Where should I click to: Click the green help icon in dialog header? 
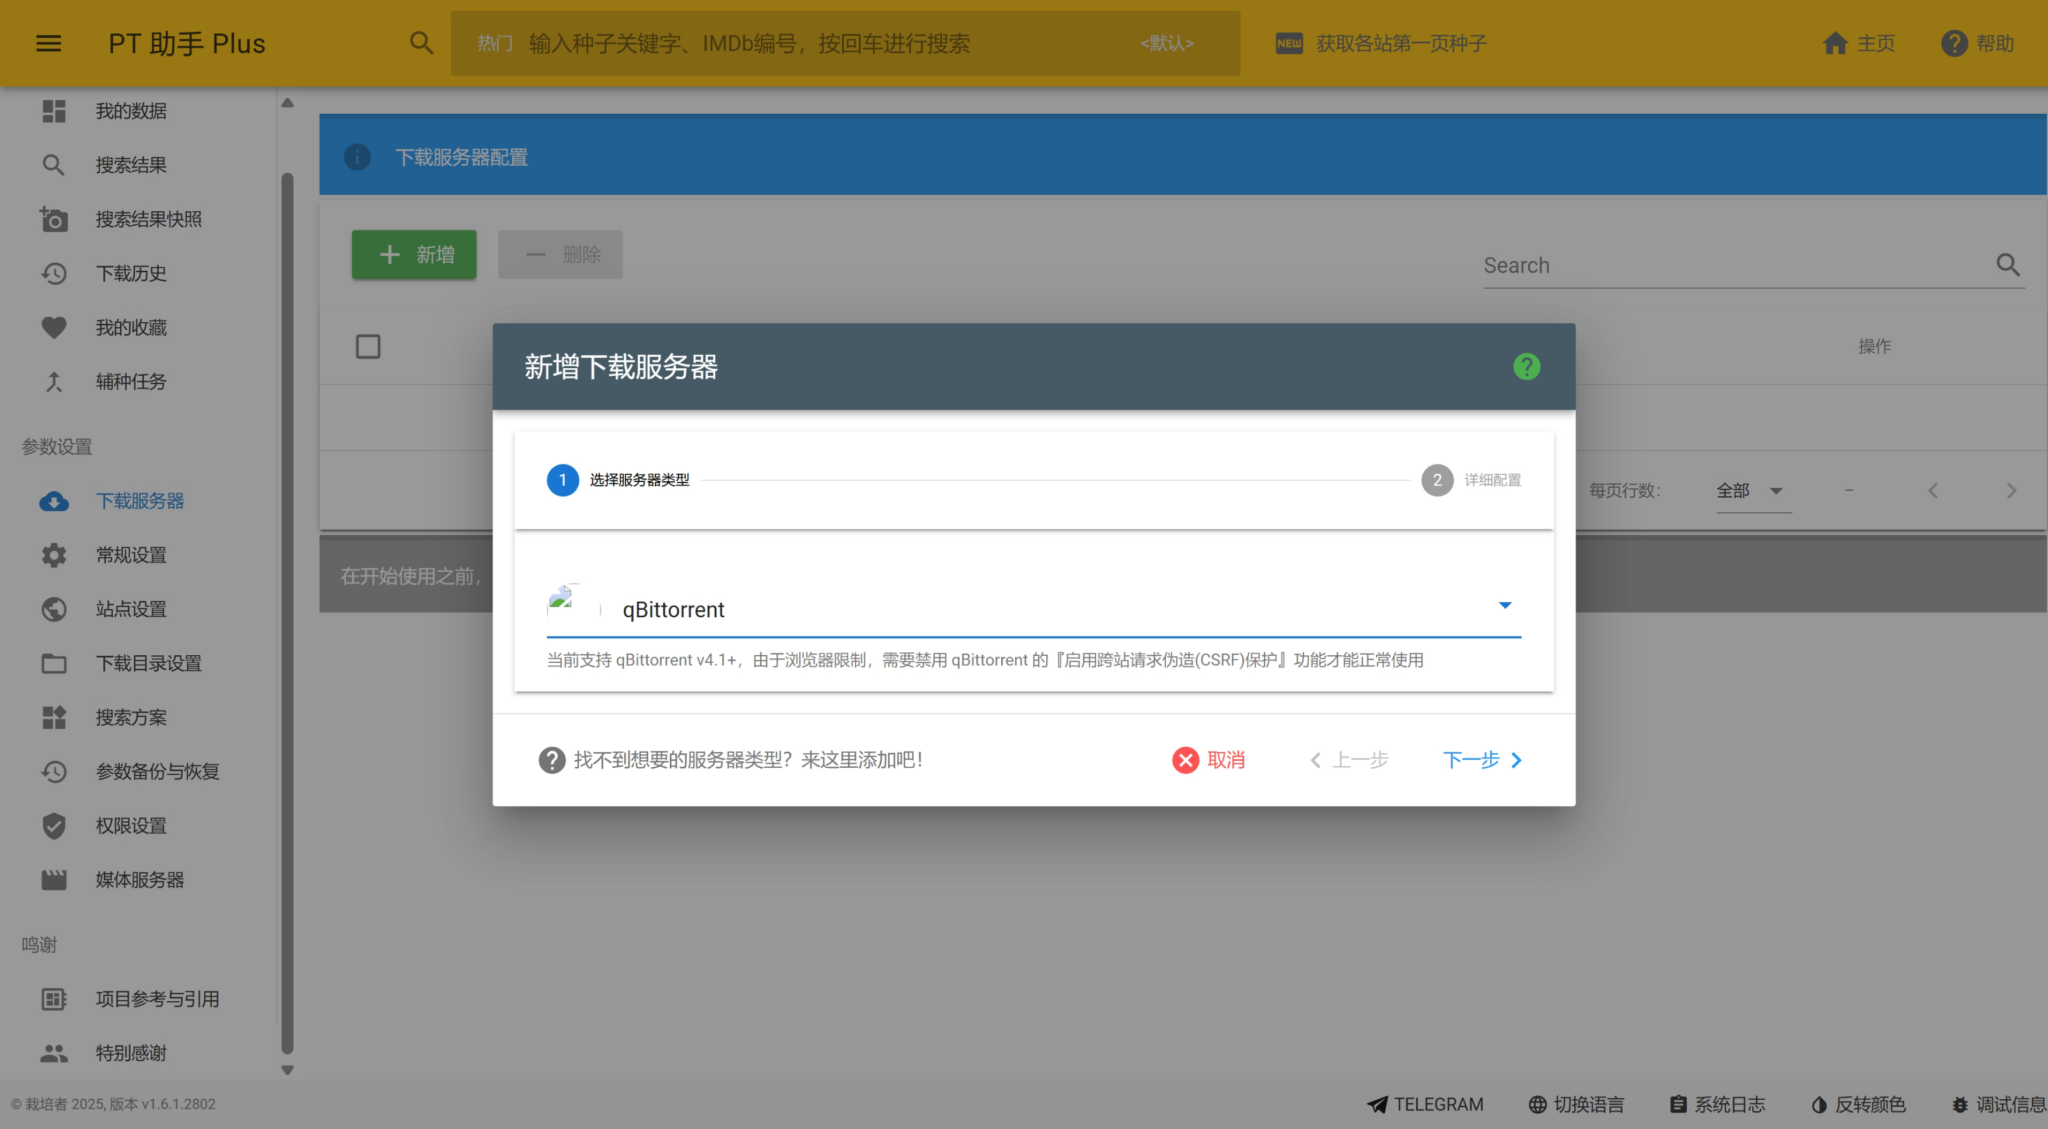(x=1526, y=367)
